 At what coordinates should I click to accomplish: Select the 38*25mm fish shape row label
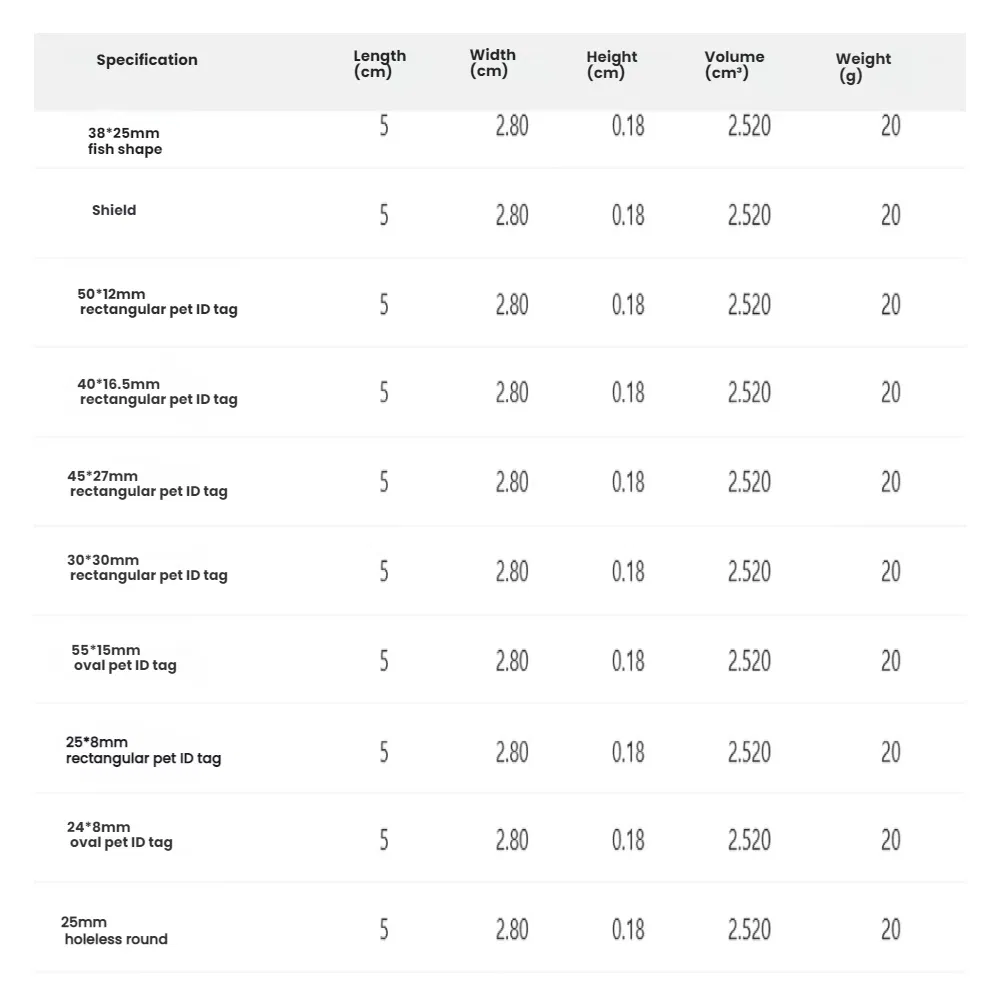click(x=124, y=141)
